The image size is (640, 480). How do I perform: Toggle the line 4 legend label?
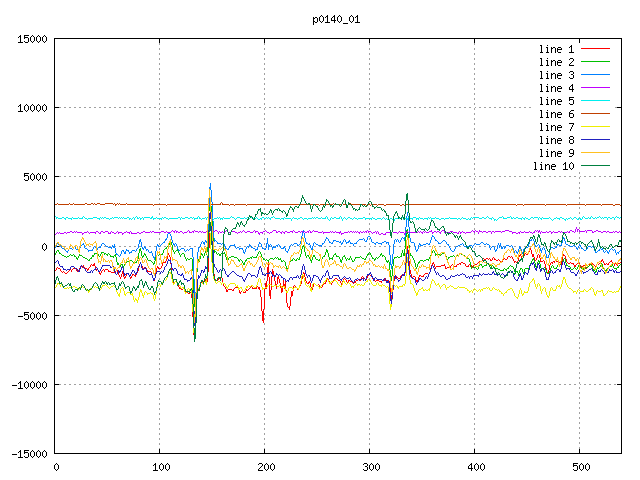click(556, 88)
